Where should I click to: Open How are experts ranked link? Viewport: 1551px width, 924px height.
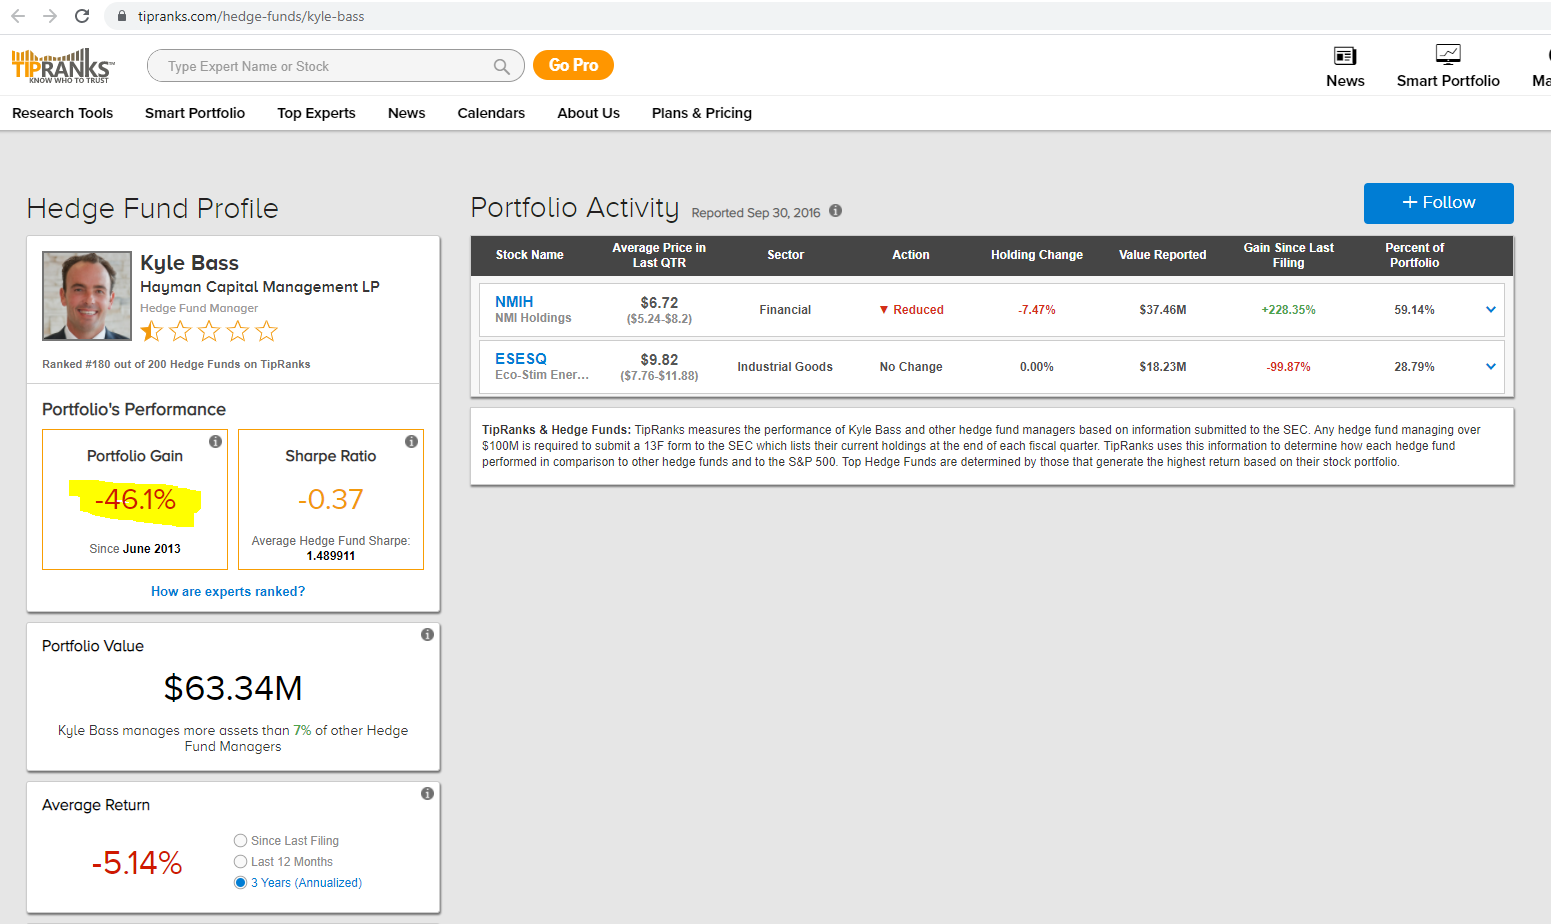click(228, 592)
